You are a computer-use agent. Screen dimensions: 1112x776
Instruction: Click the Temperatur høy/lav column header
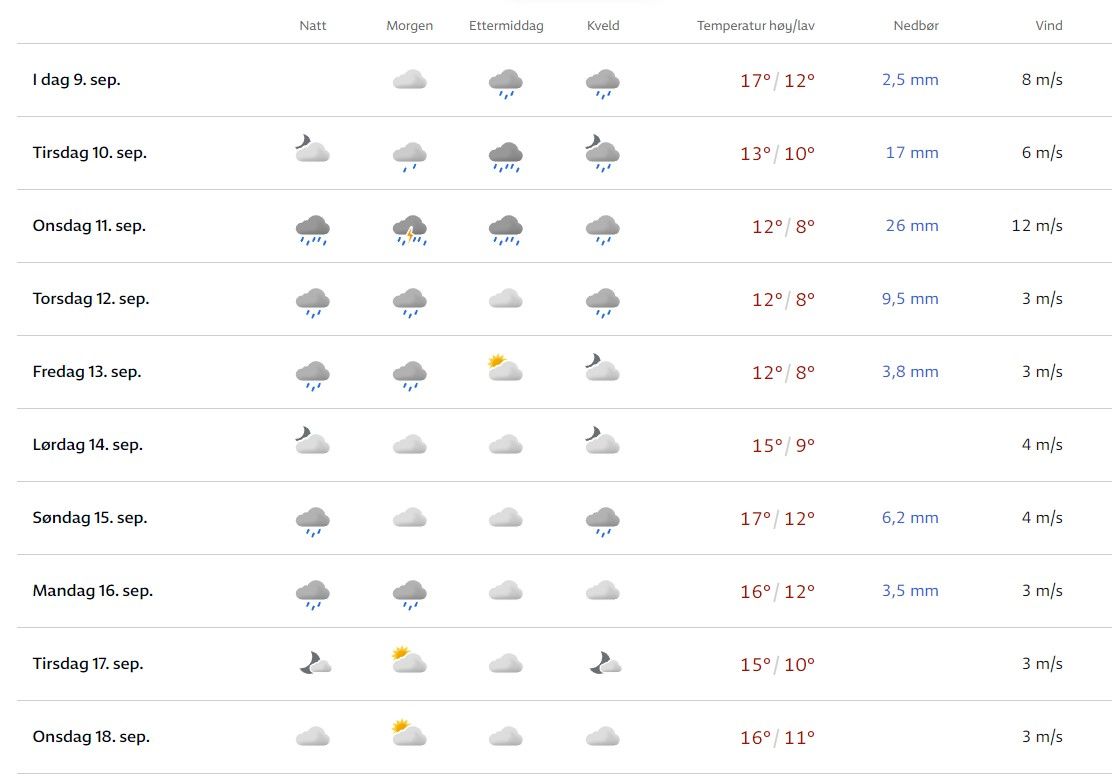(756, 26)
